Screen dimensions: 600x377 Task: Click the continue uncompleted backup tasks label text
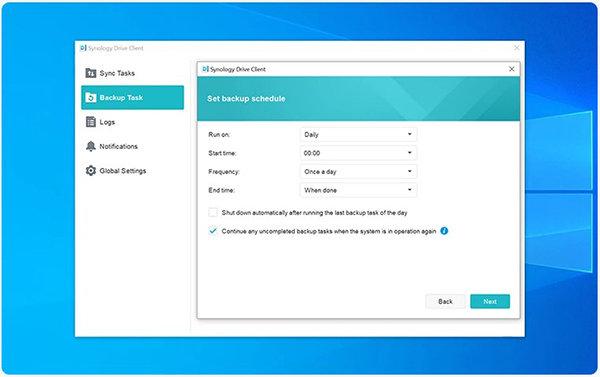point(329,231)
